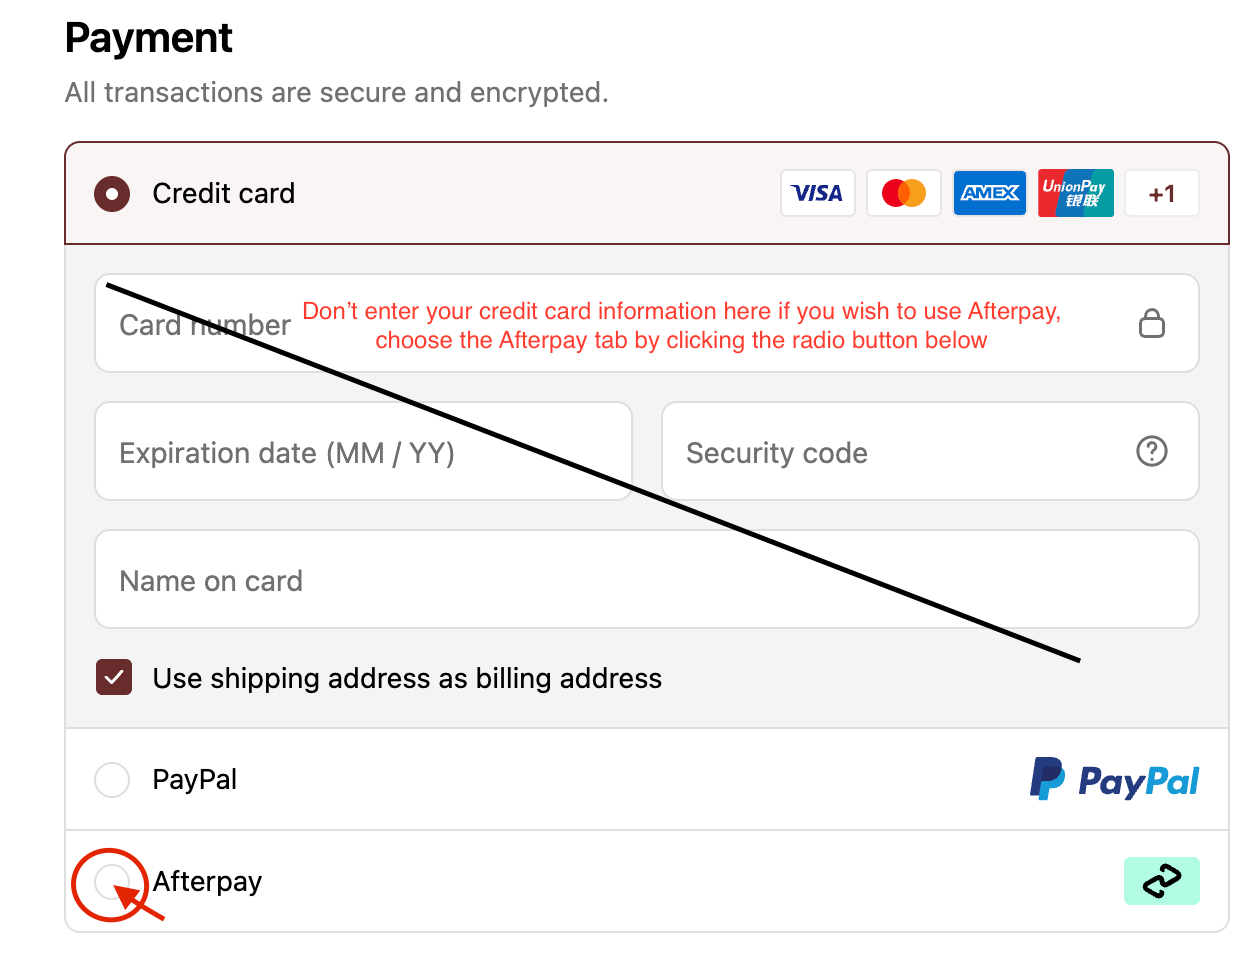Viewport: 1258px width, 958px height.
Task: Click the UnionPay card logo
Action: 1075,193
